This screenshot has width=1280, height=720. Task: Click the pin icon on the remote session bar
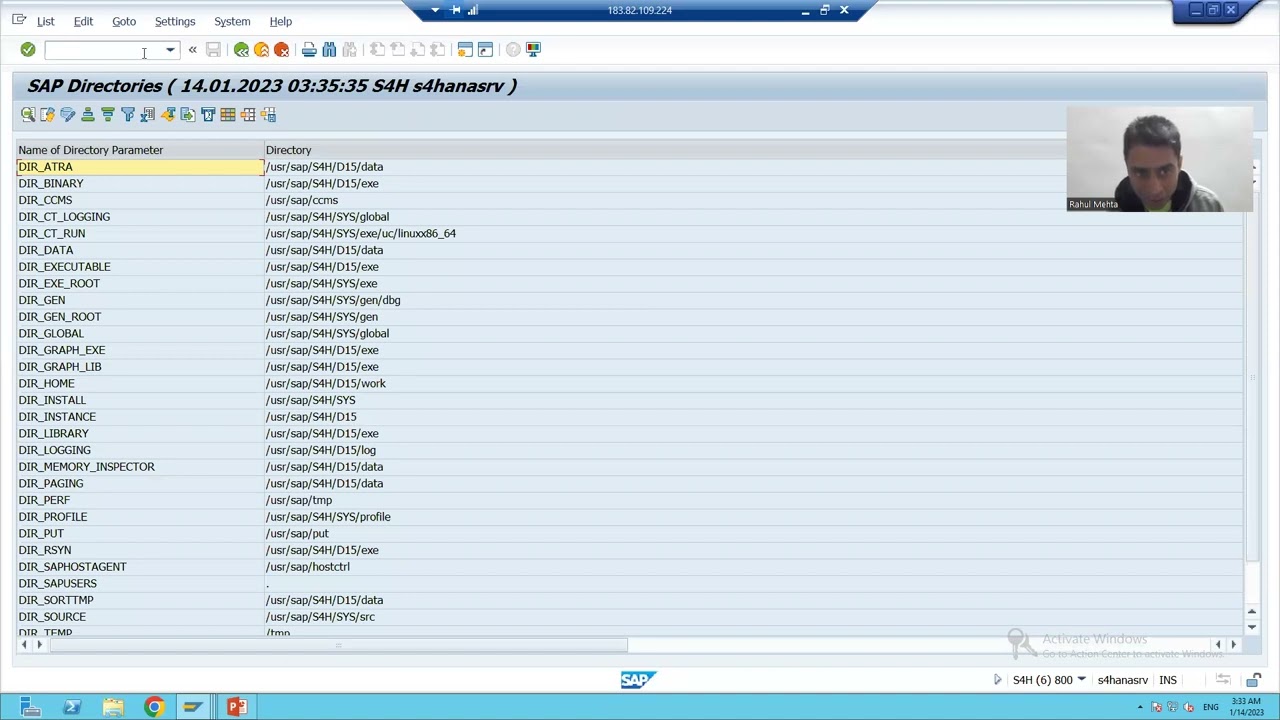tap(455, 10)
